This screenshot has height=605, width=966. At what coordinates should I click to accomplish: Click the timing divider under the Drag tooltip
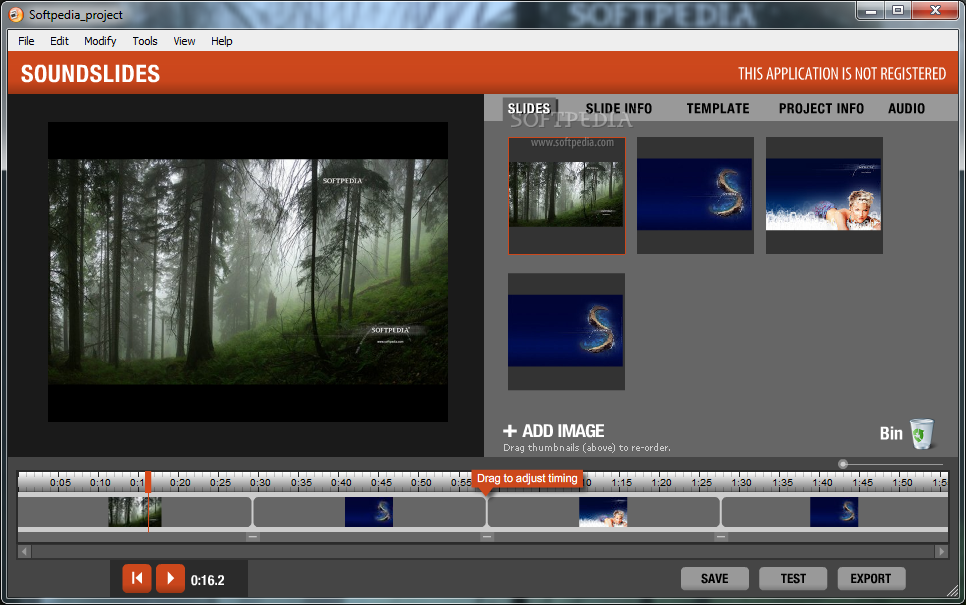[487, 513]
